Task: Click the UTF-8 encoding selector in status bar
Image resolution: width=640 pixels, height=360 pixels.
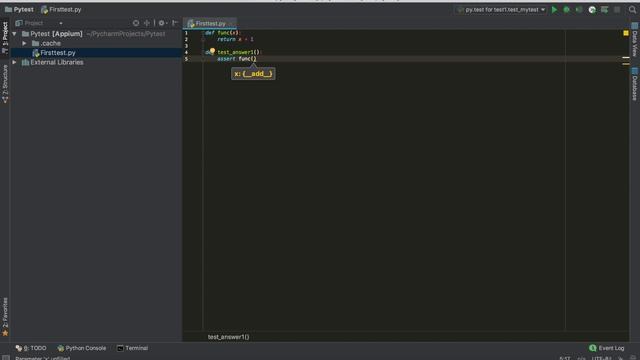Action: [x=602, y=358]
